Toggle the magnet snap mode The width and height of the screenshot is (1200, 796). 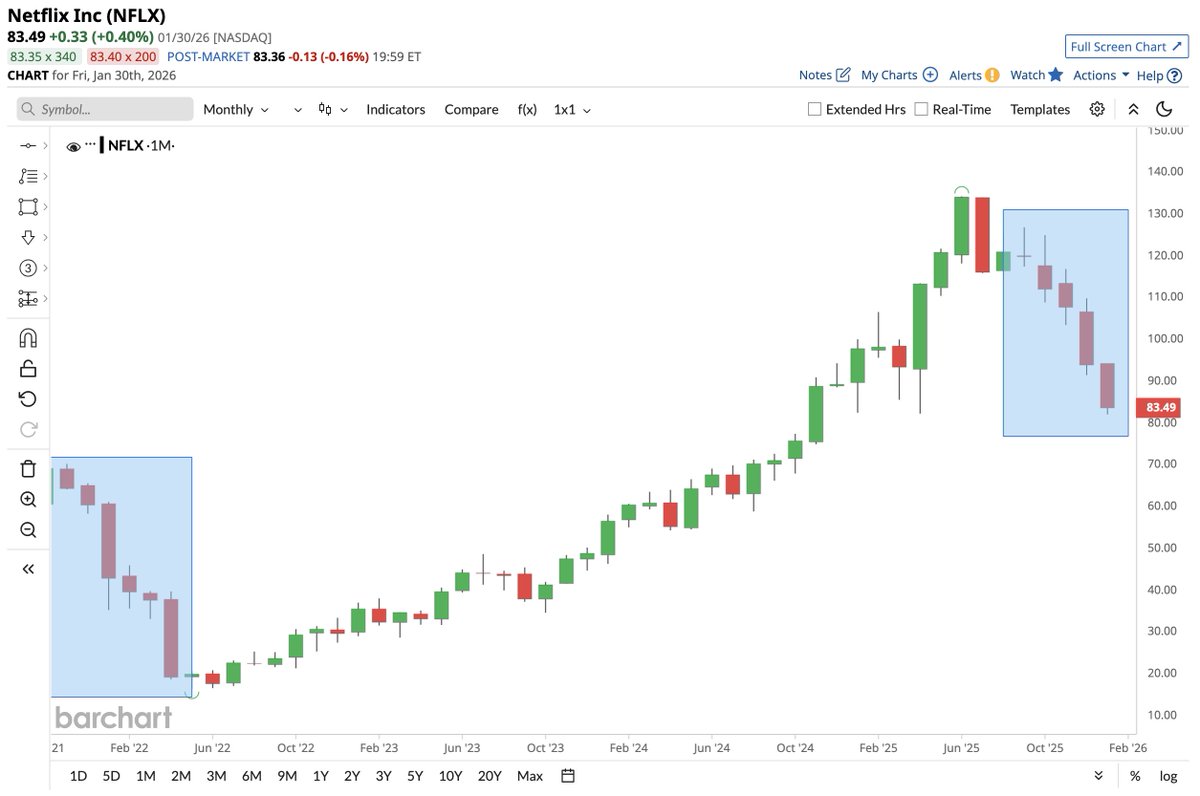click(x=28, y=338)
